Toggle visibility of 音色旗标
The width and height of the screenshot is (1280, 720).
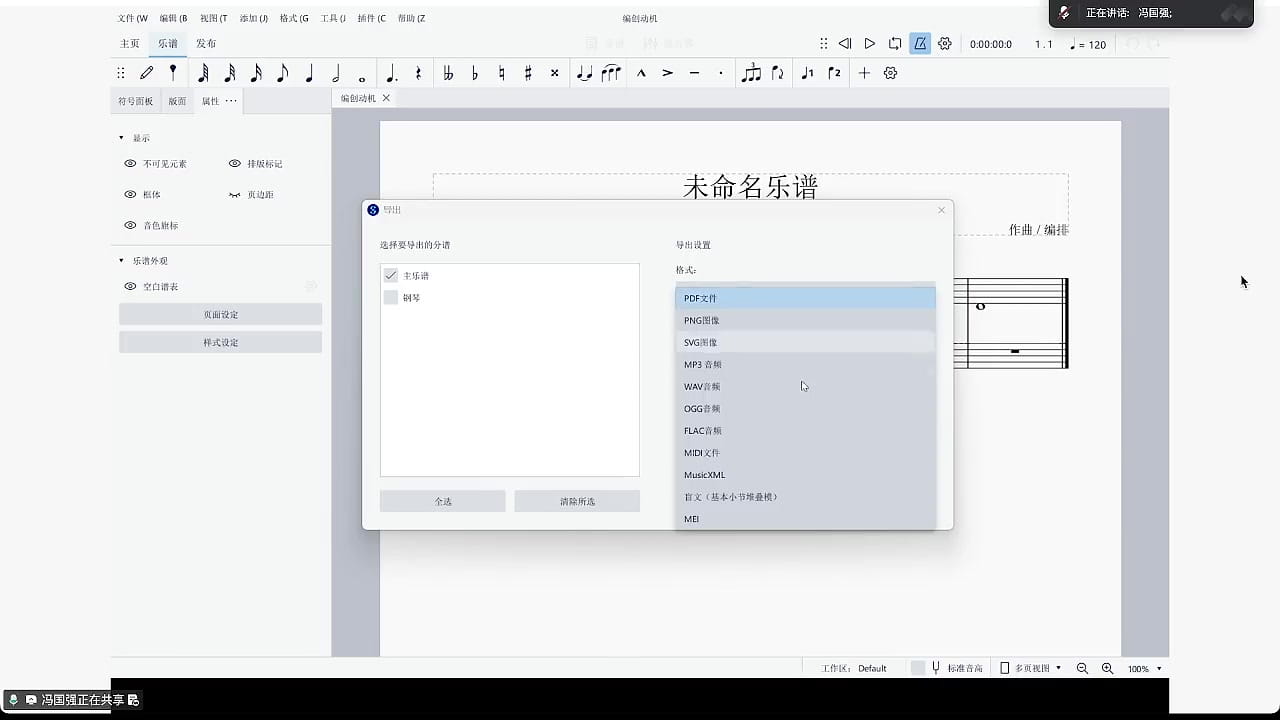point(130,225)
